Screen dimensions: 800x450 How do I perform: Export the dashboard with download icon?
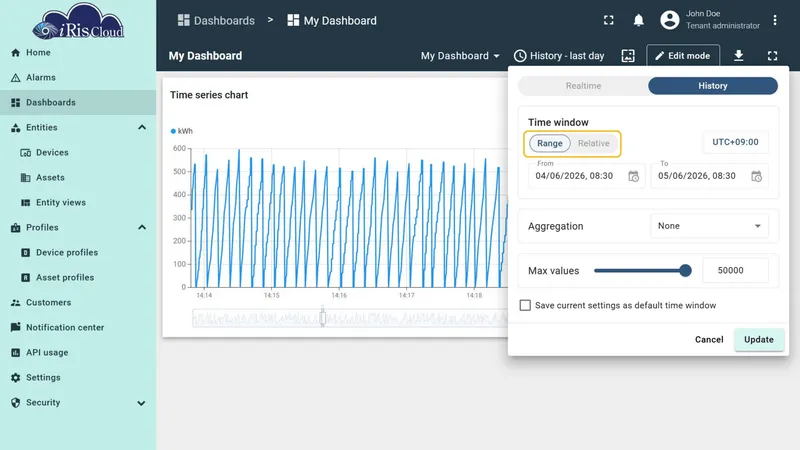[x=738, y=56]
